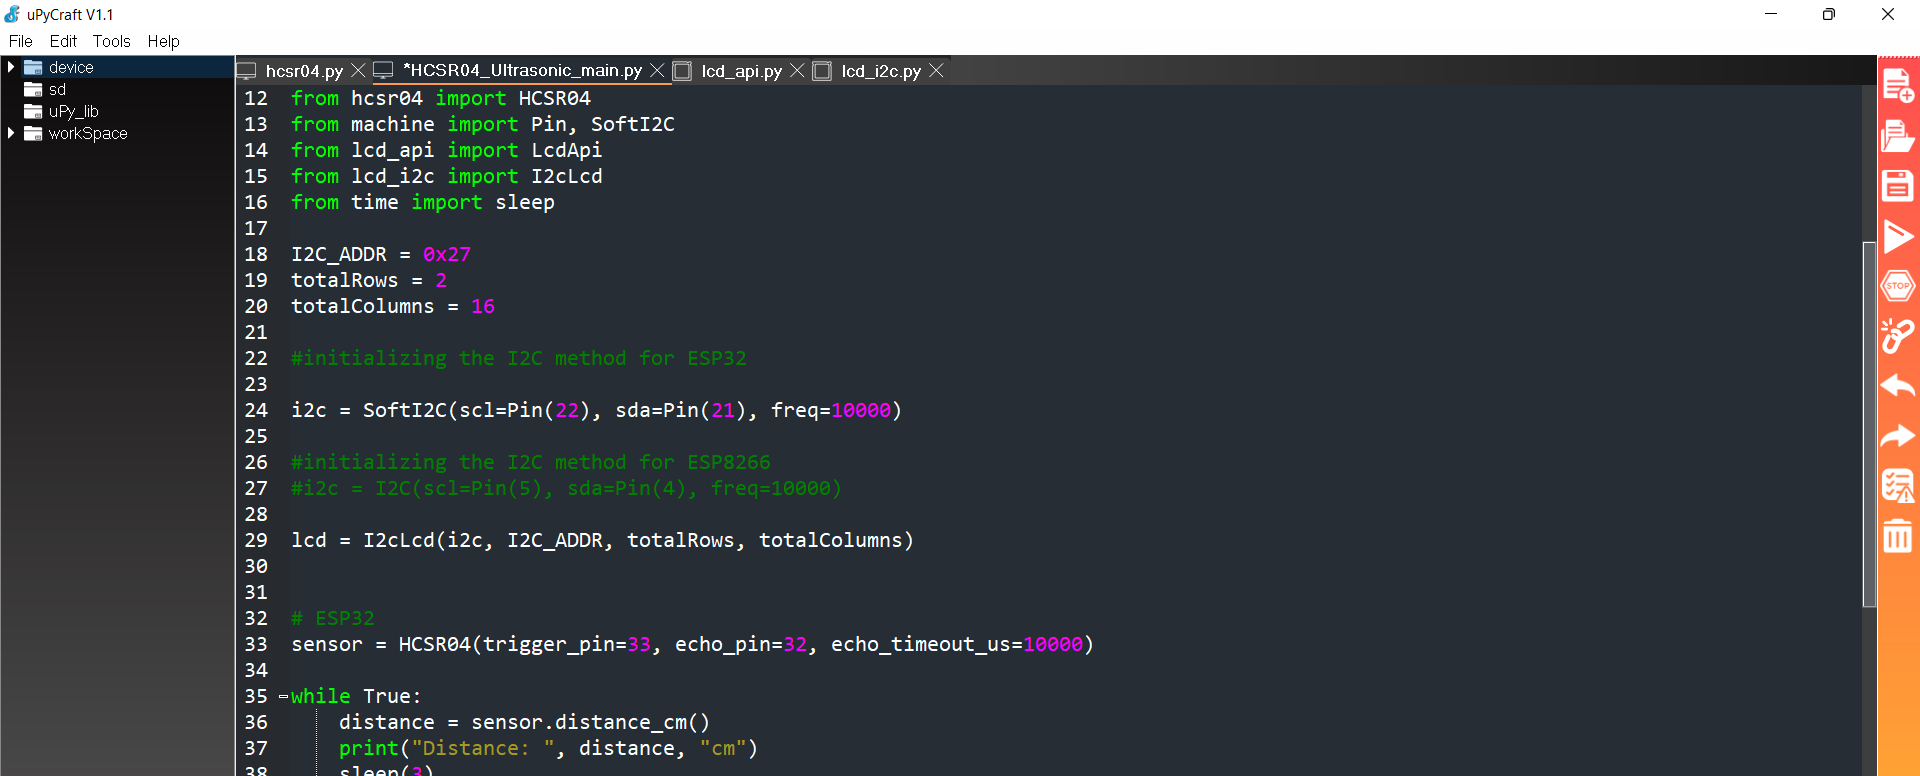Expand the device folder arrow

pyautogui.click(x=11, y=67)
